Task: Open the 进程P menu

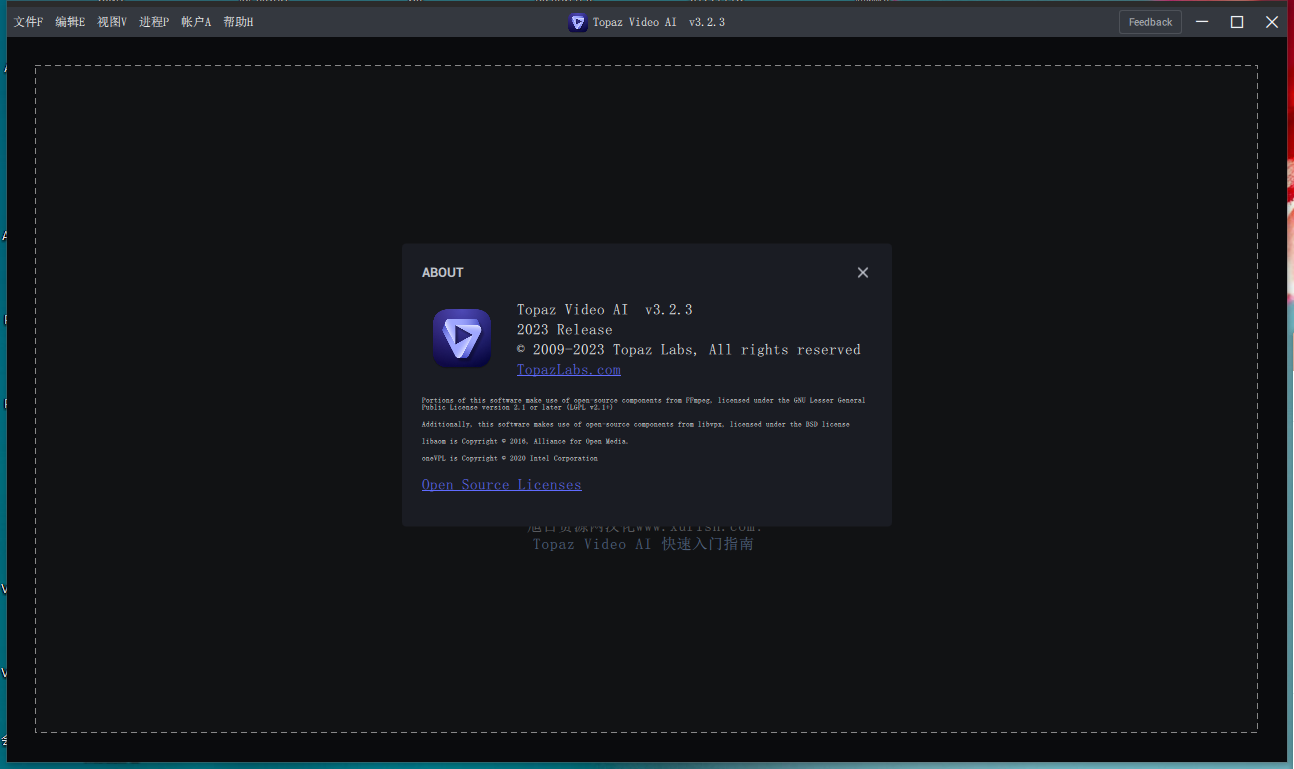Action: pyautogui.click(x=154, y=22)
